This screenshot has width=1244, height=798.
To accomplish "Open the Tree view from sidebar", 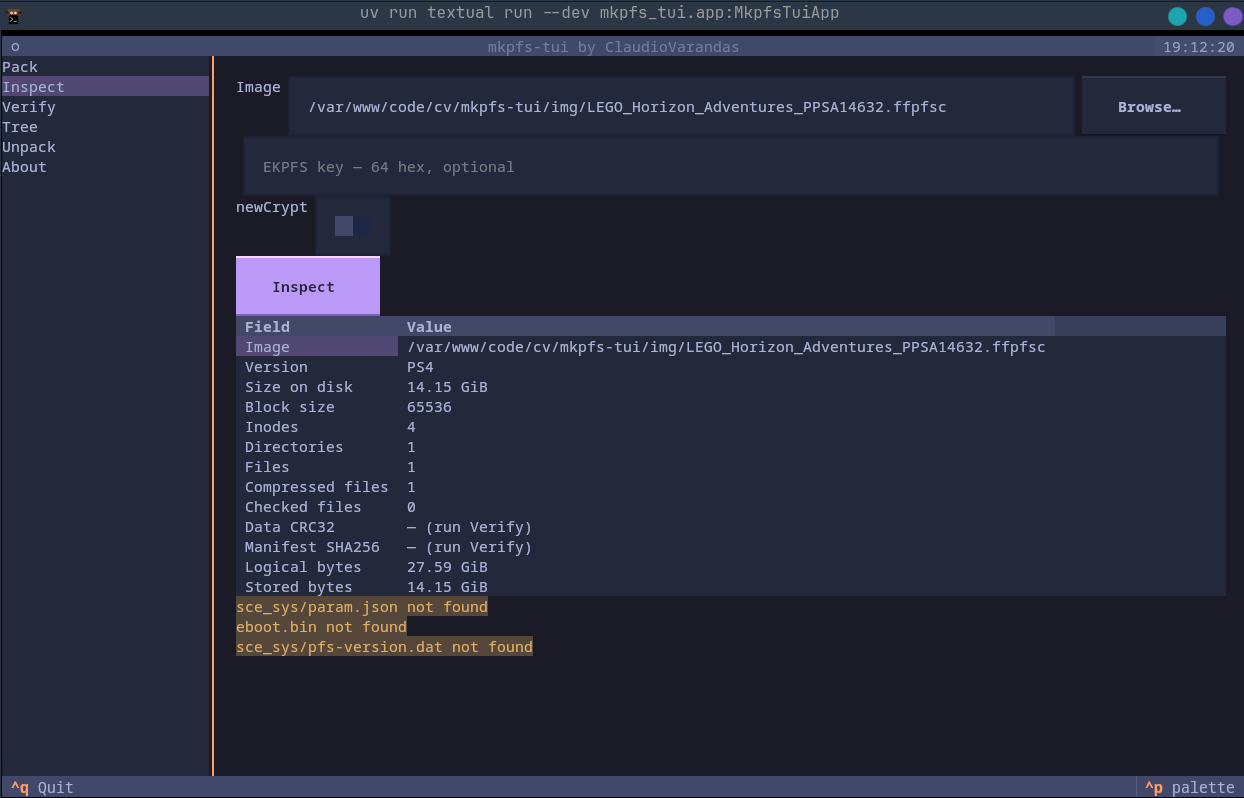I will pos(105,127).
